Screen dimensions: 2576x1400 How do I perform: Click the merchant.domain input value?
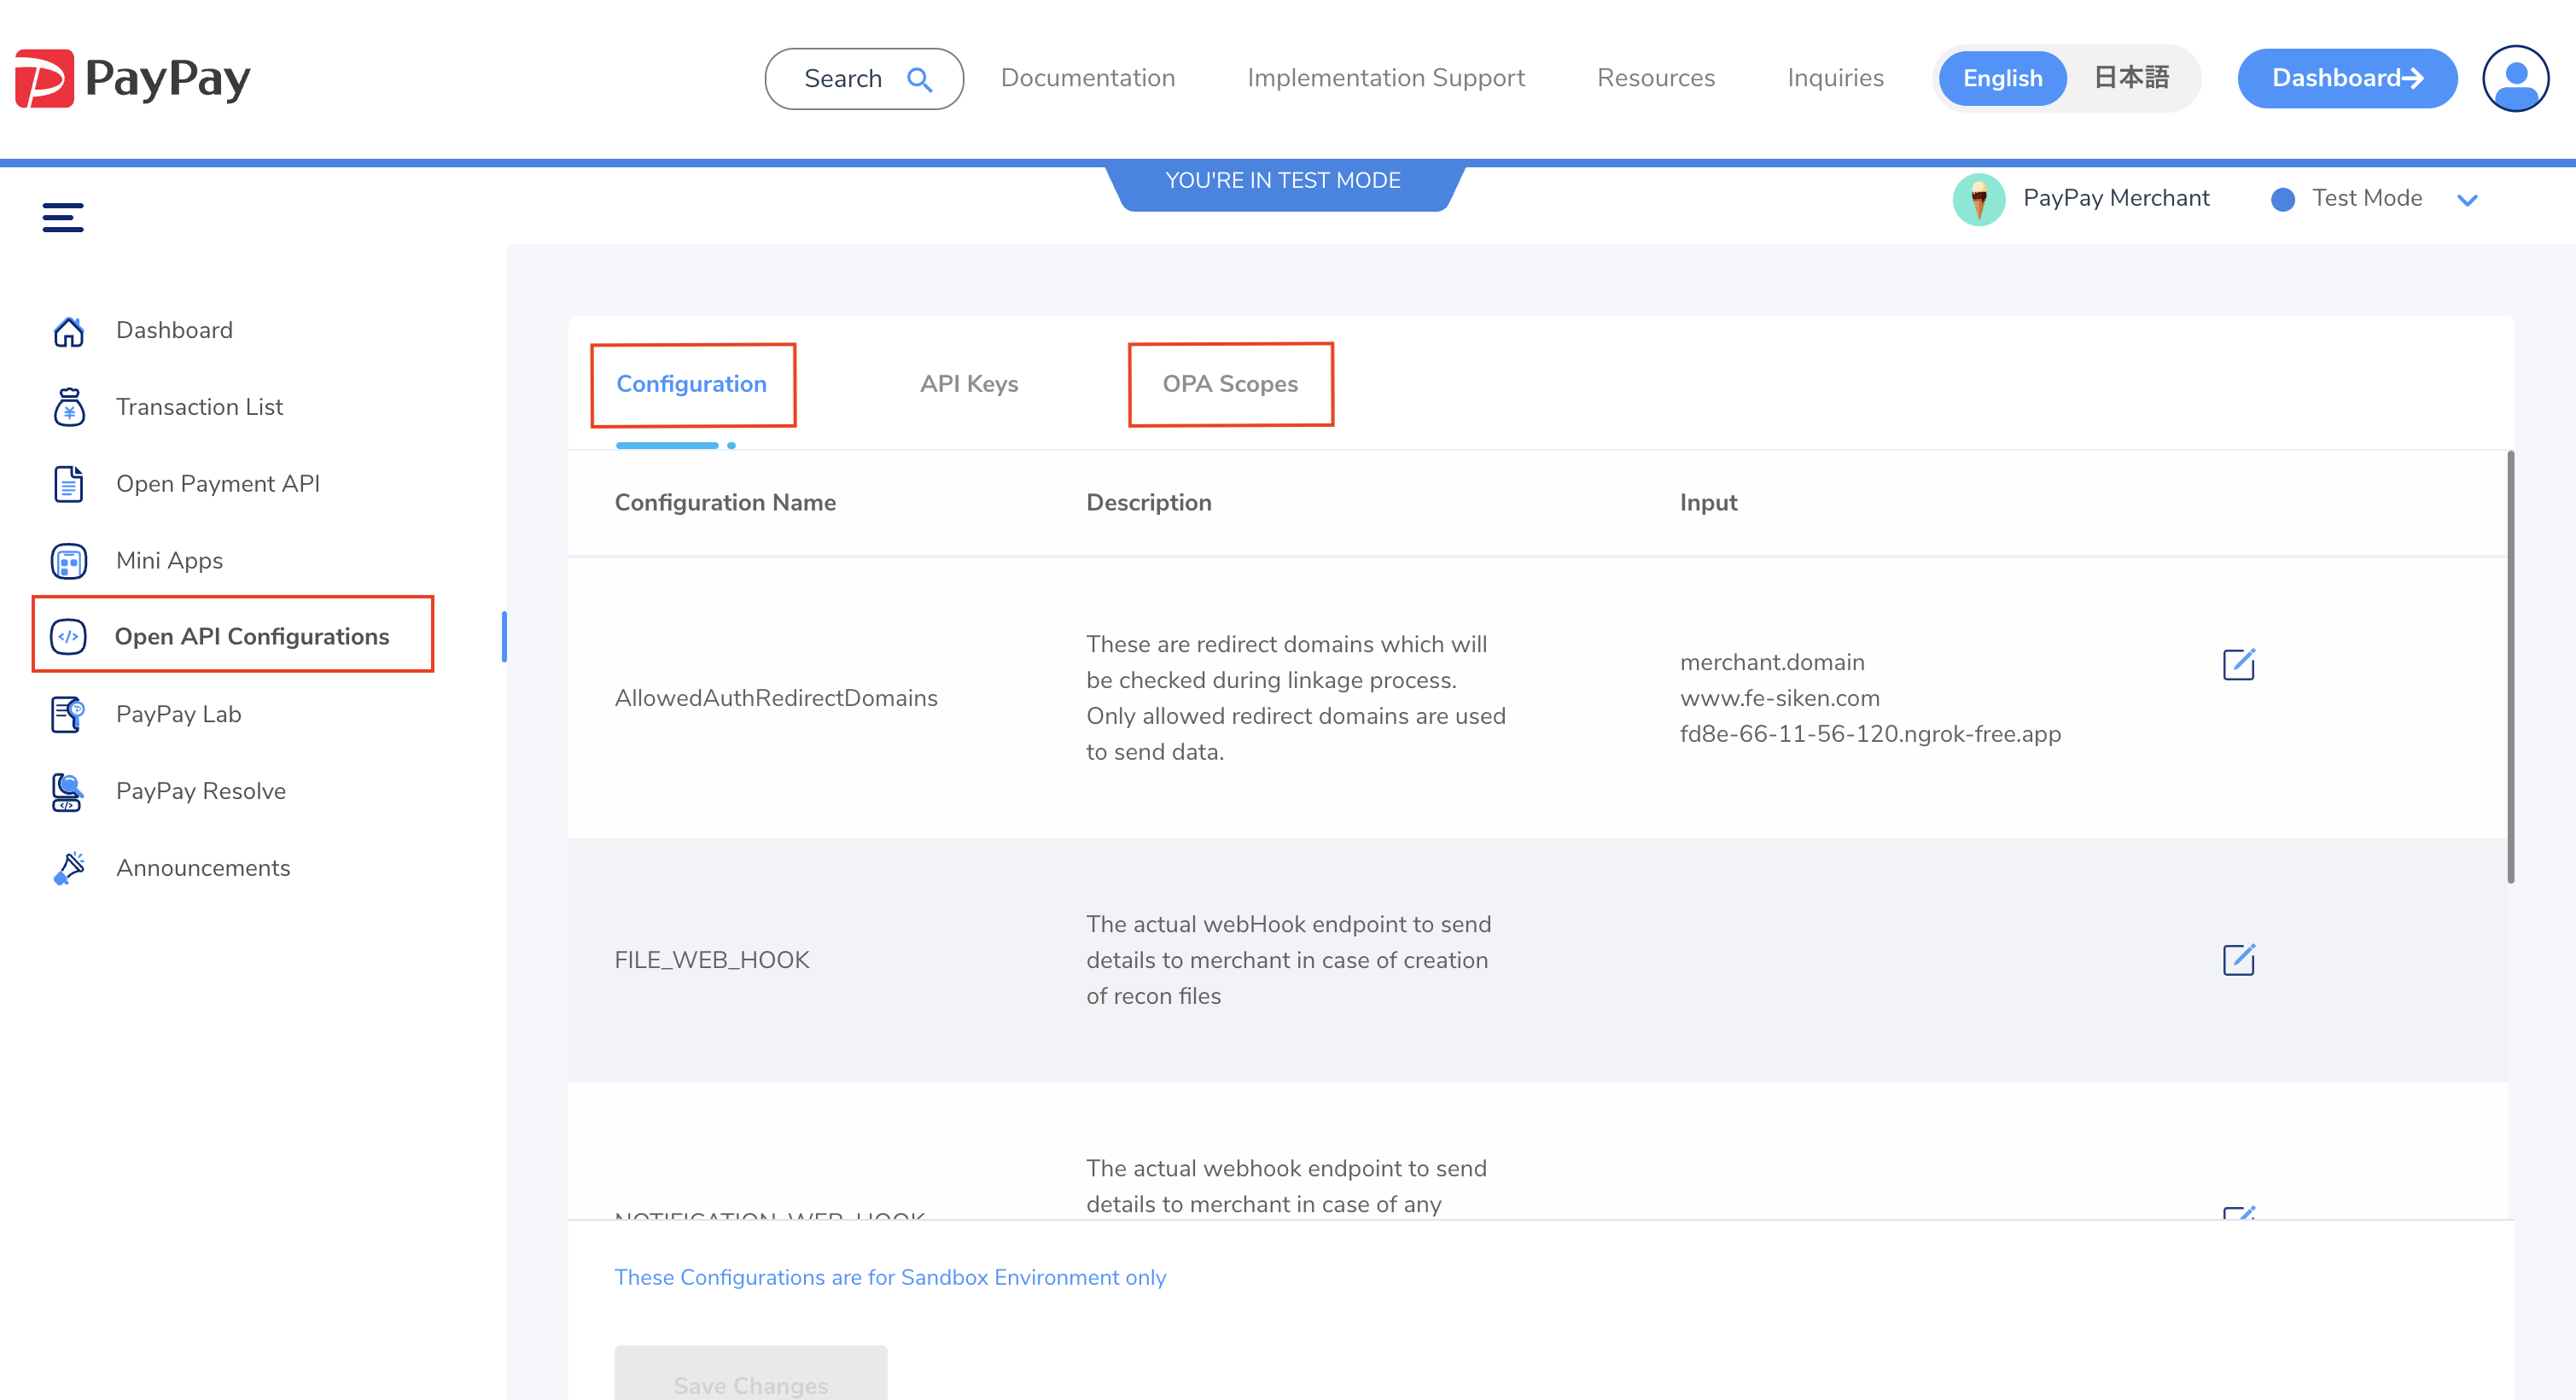pos(1772,662)
